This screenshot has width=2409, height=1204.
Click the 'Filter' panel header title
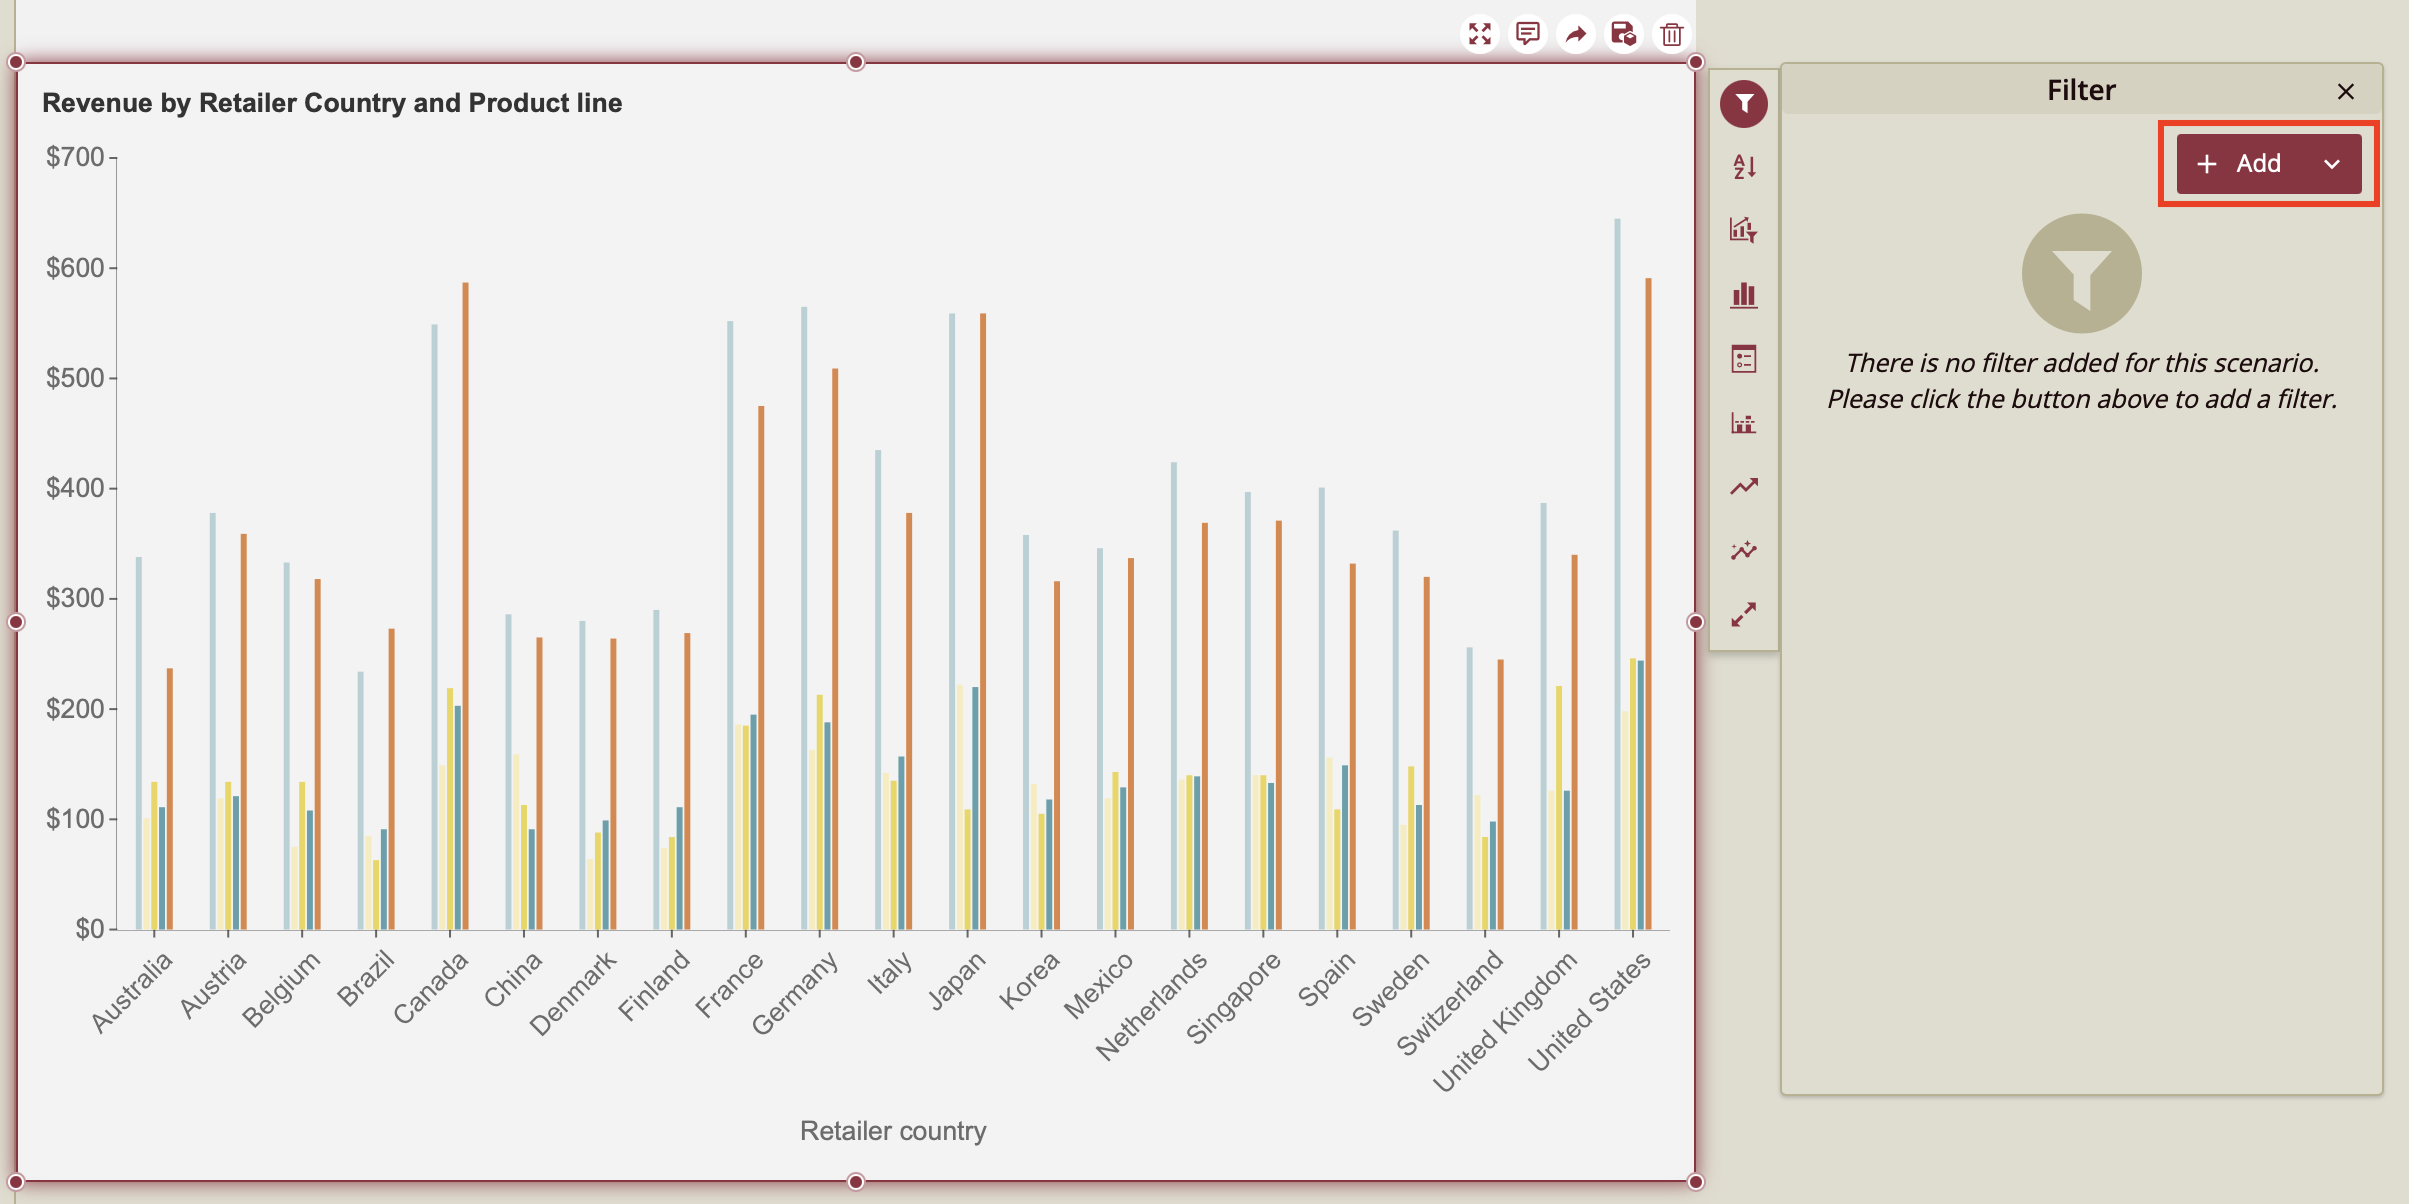coord(2081,91)
